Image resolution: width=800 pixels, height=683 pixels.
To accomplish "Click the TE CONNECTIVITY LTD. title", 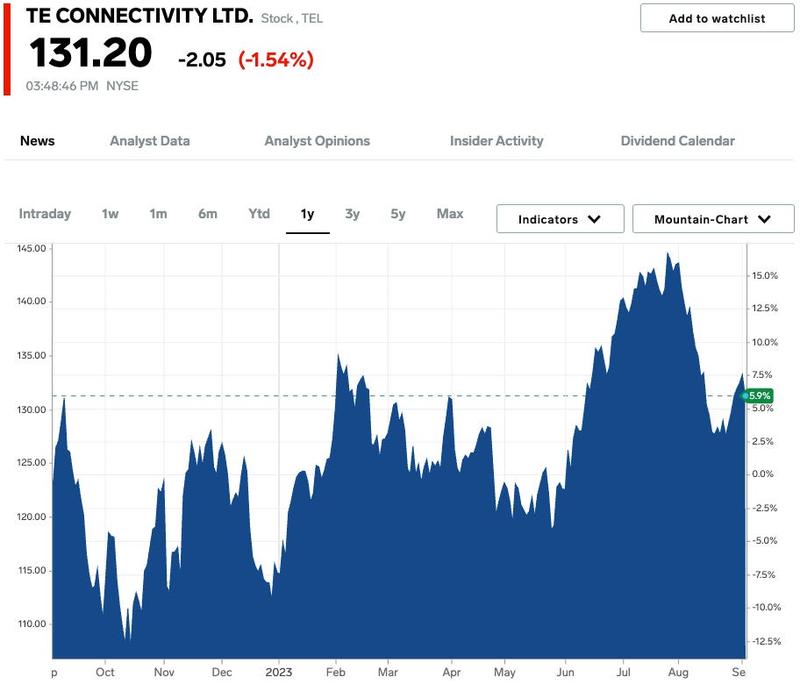I will 140,16.
